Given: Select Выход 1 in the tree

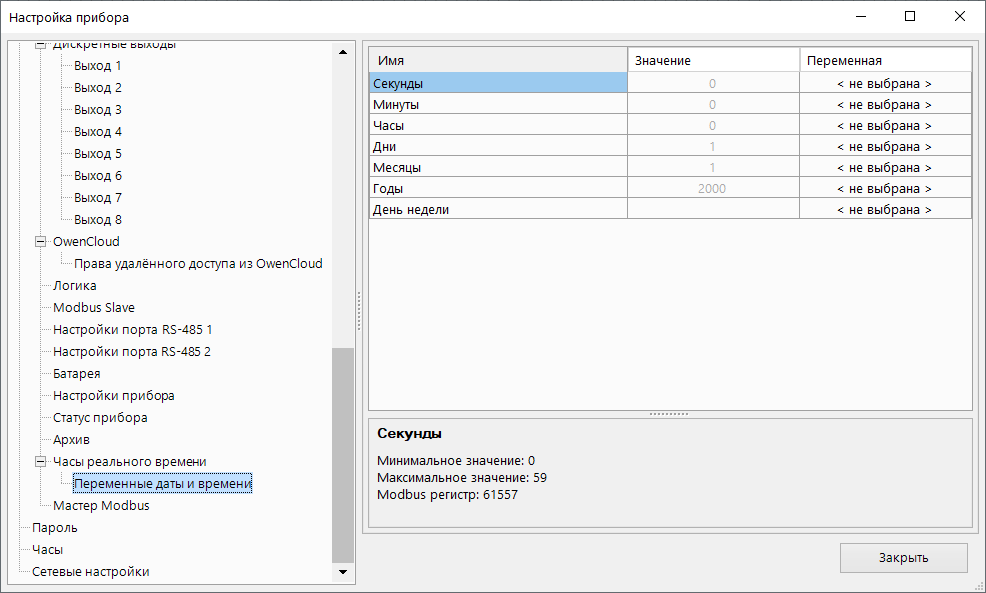Looking at the screenshot, I should pos(97,66).
